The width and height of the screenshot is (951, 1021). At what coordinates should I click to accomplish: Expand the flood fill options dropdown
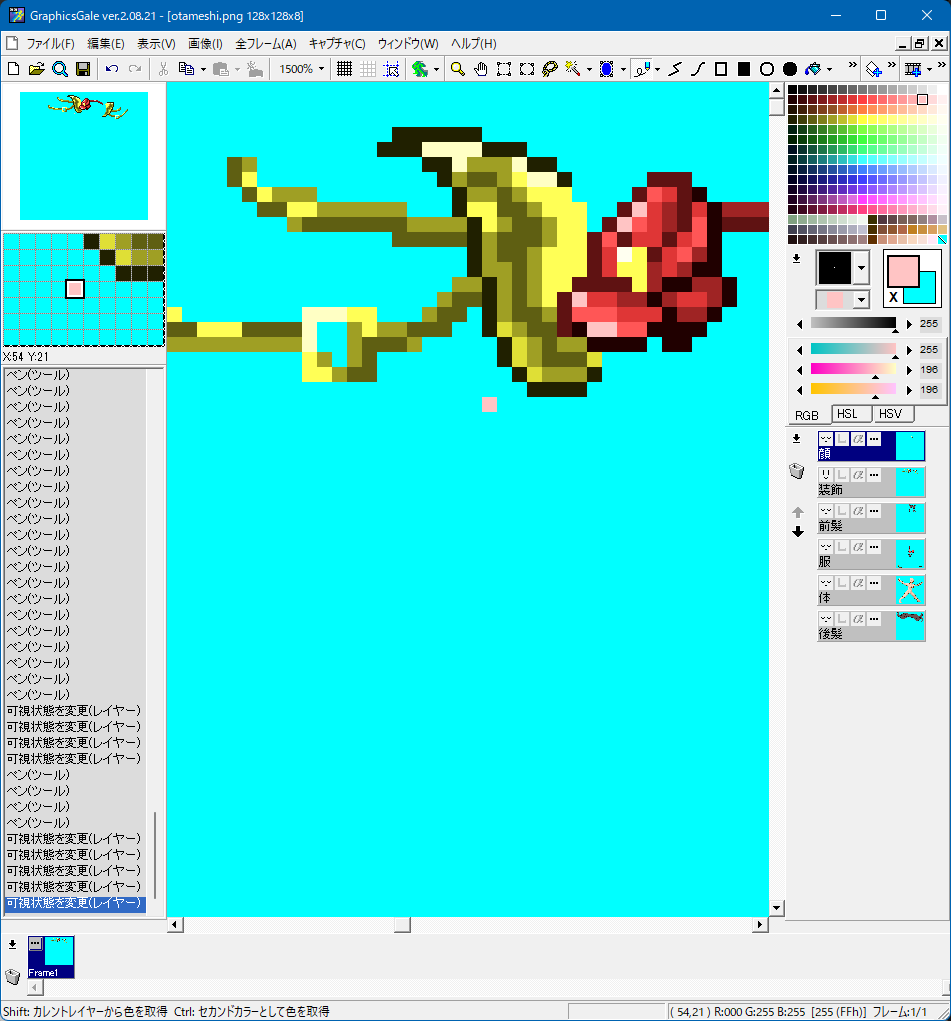tap(829, 69)
